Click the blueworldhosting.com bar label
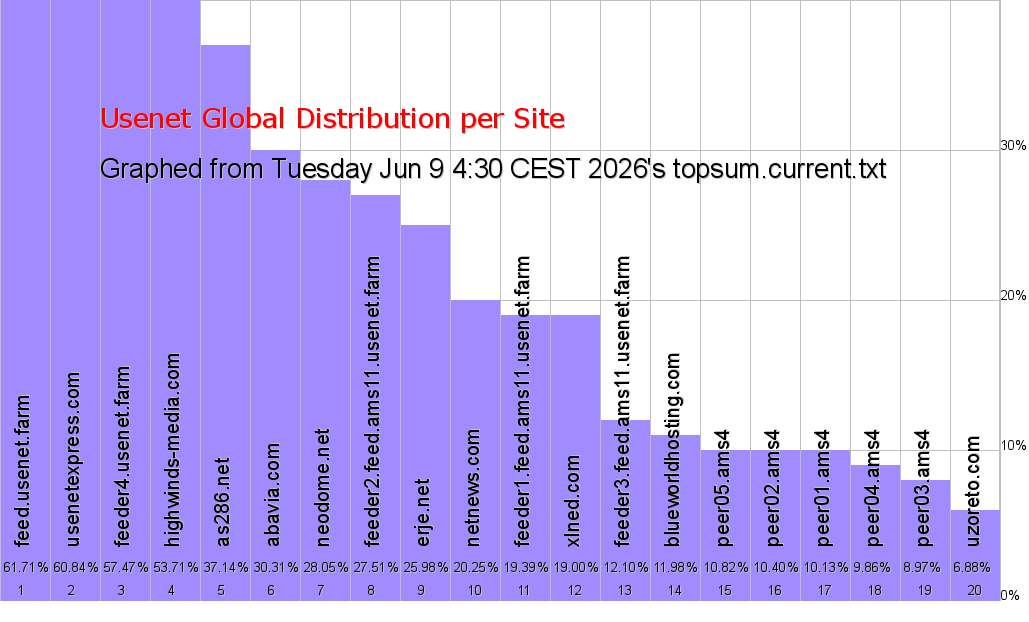This screenshot has height=622, width=1029. click(673, 450)
